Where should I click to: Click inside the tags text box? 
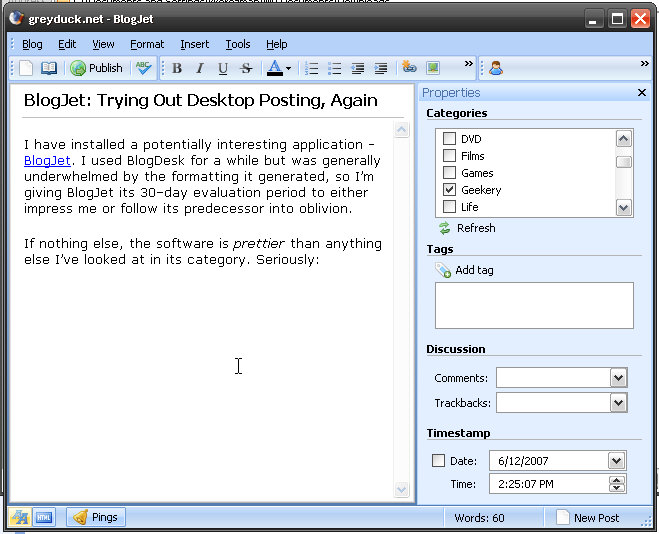534,305
